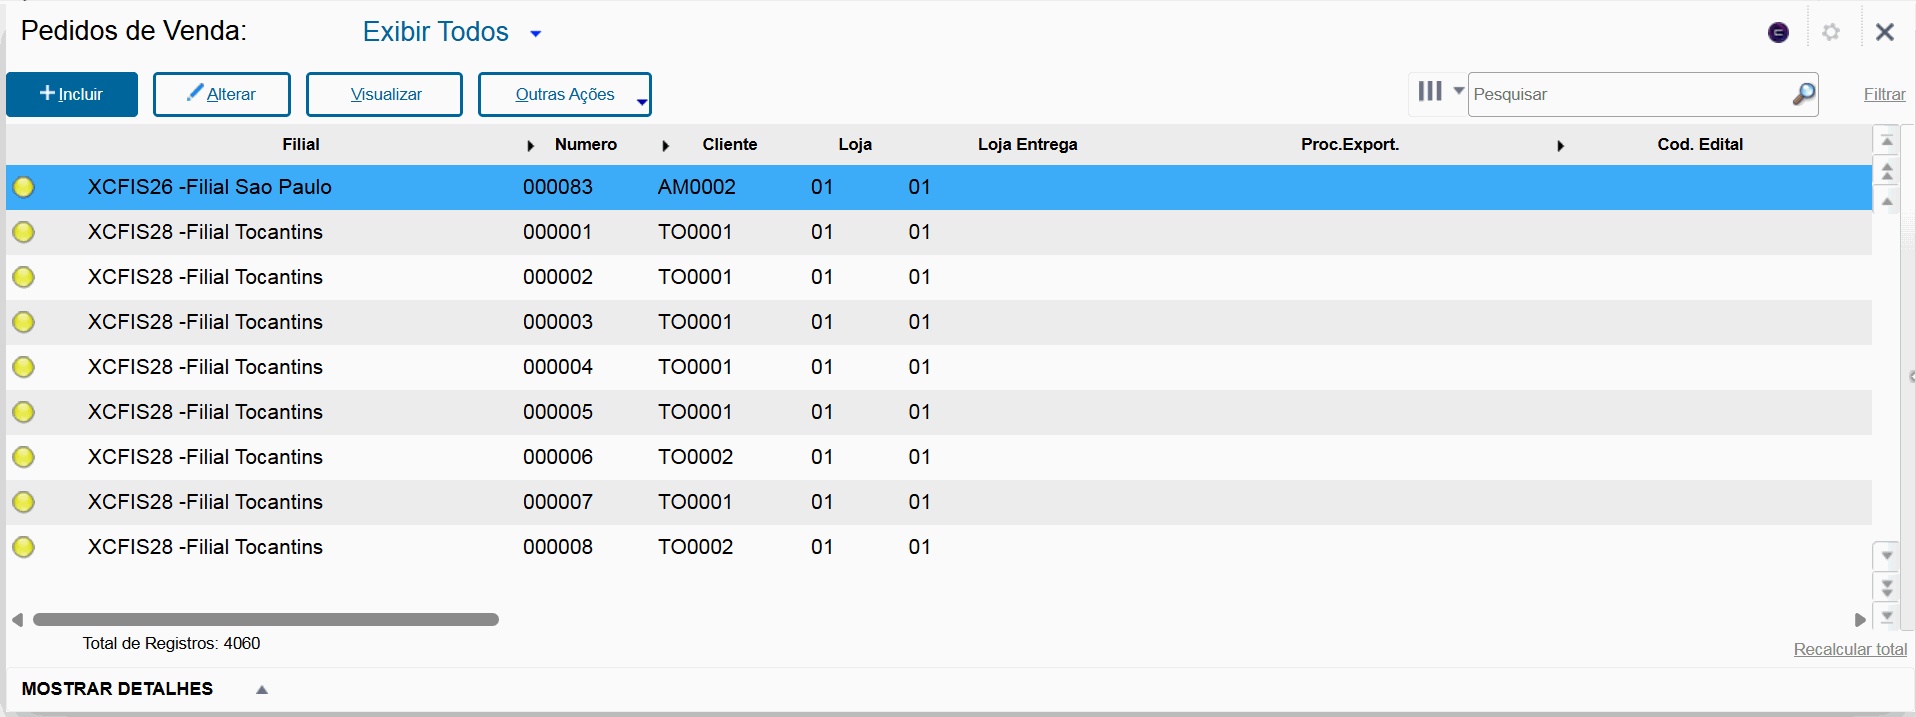Sort by the Filial column header
Viewport: 1916px width, 717px height.
[x=300, y=144]
